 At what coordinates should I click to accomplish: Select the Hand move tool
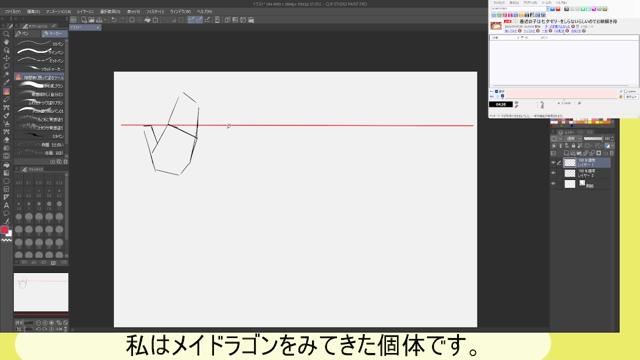point(6,42)
